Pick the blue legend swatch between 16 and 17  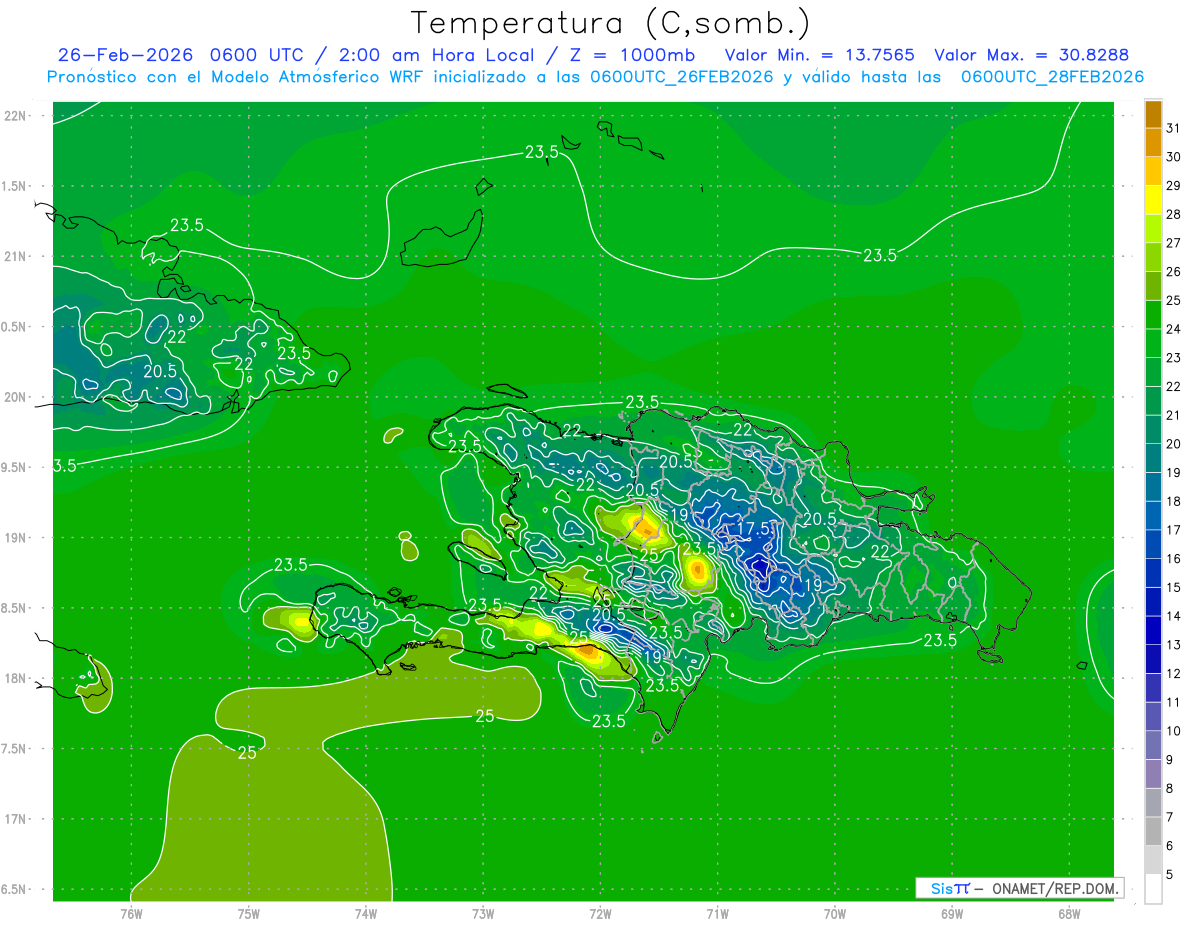tap(1153, 544)
